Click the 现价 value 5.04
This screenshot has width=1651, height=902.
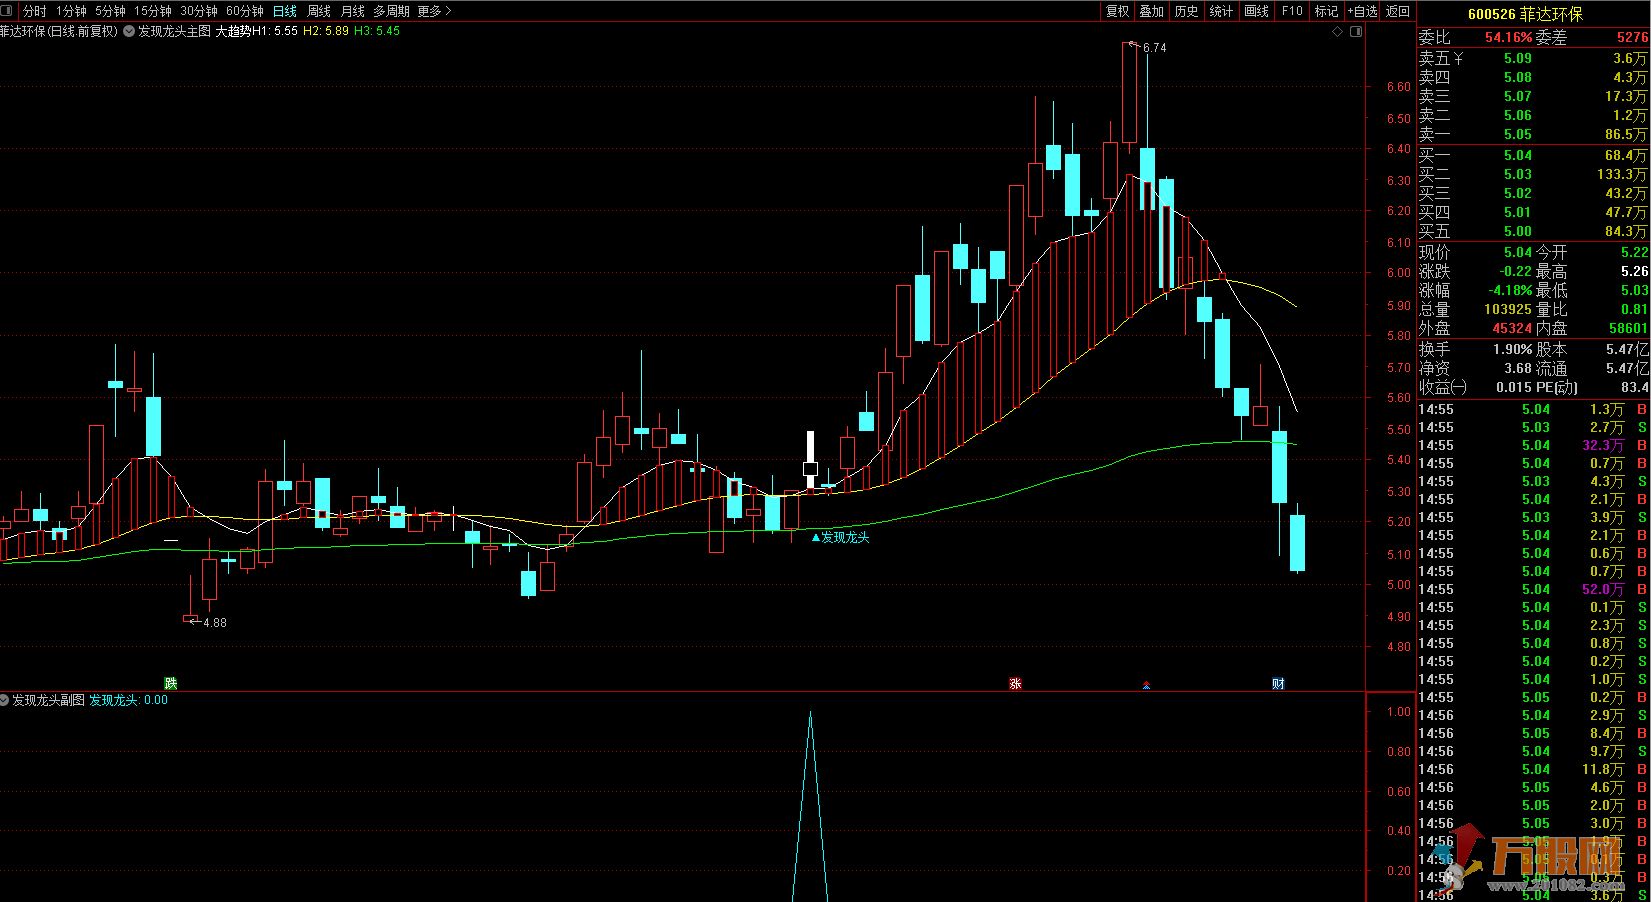click(1518, 253)
